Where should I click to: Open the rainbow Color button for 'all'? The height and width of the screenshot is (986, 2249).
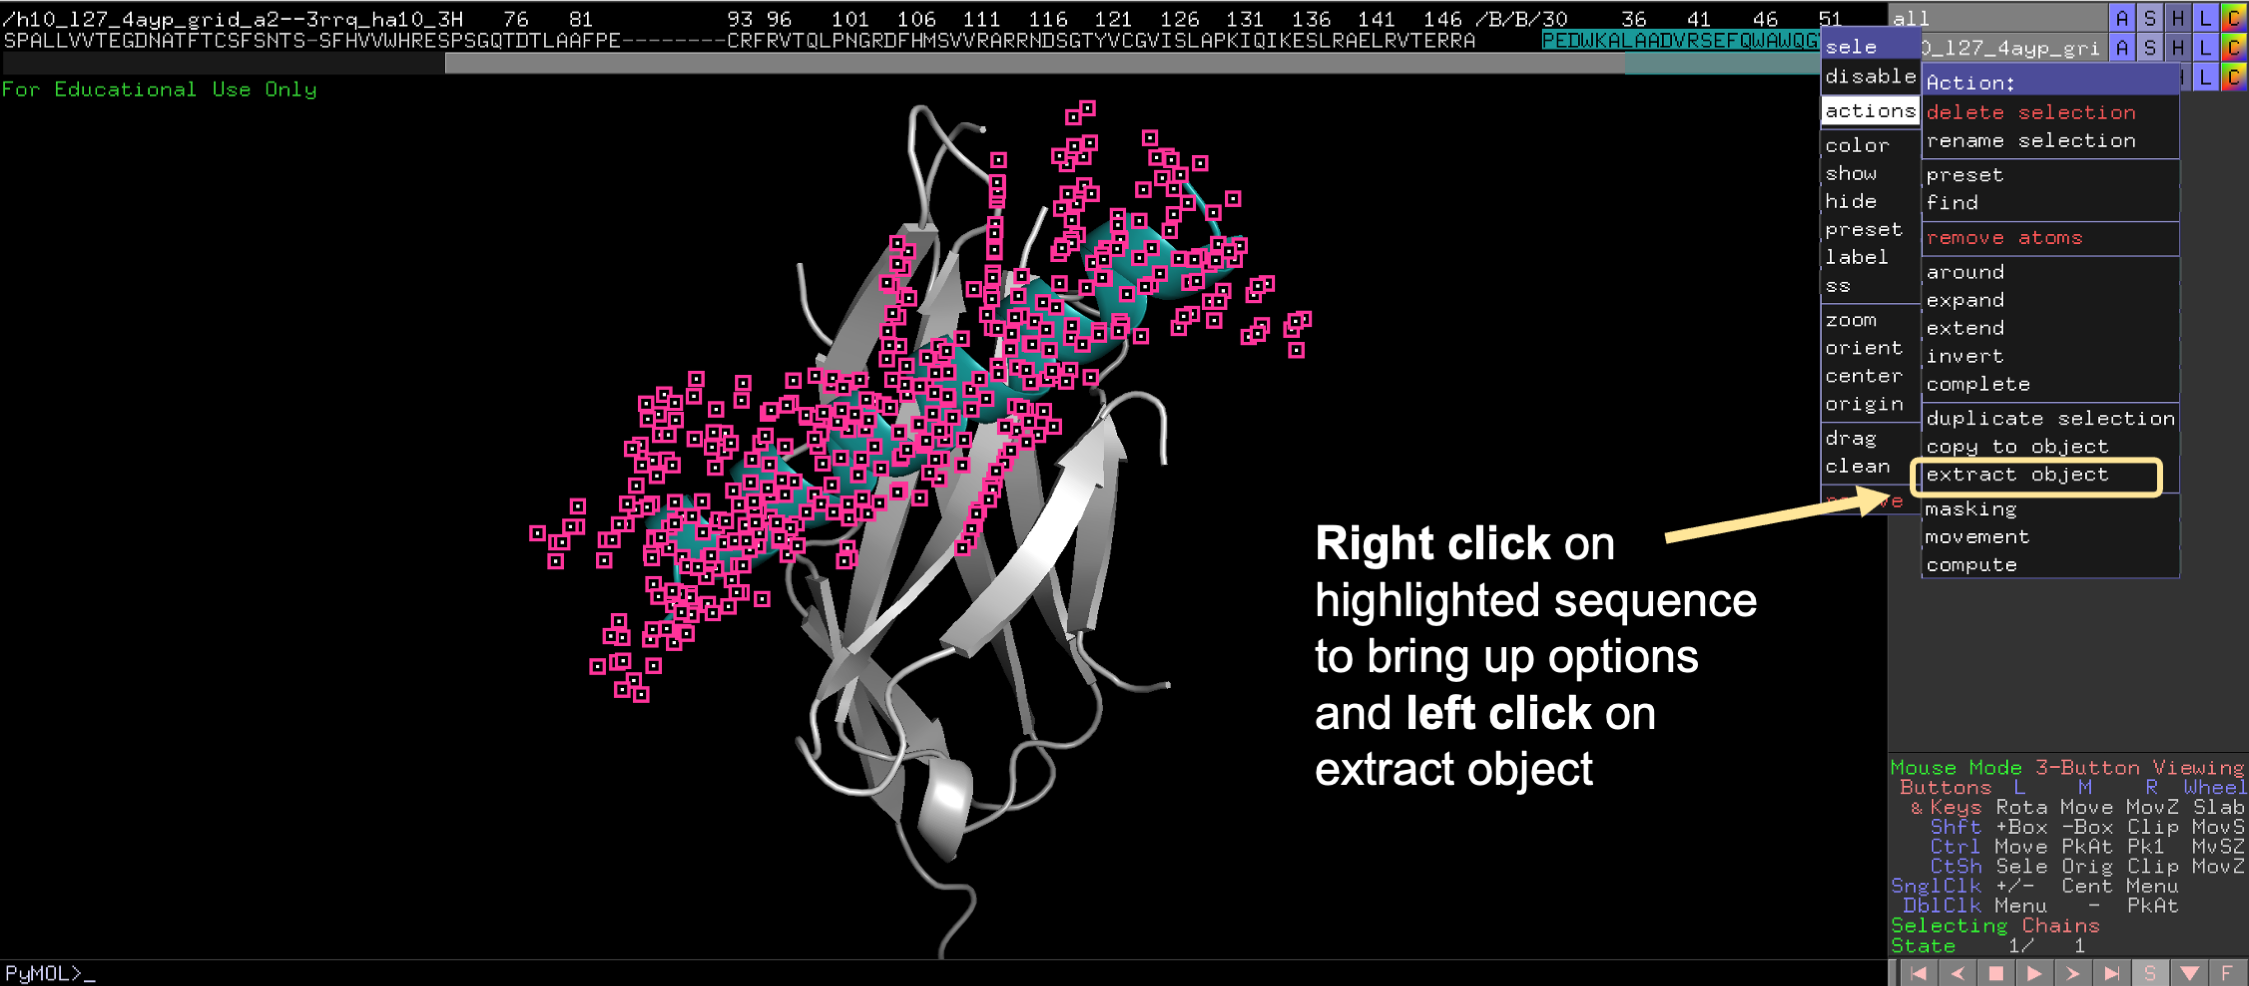click(2233, 18)
